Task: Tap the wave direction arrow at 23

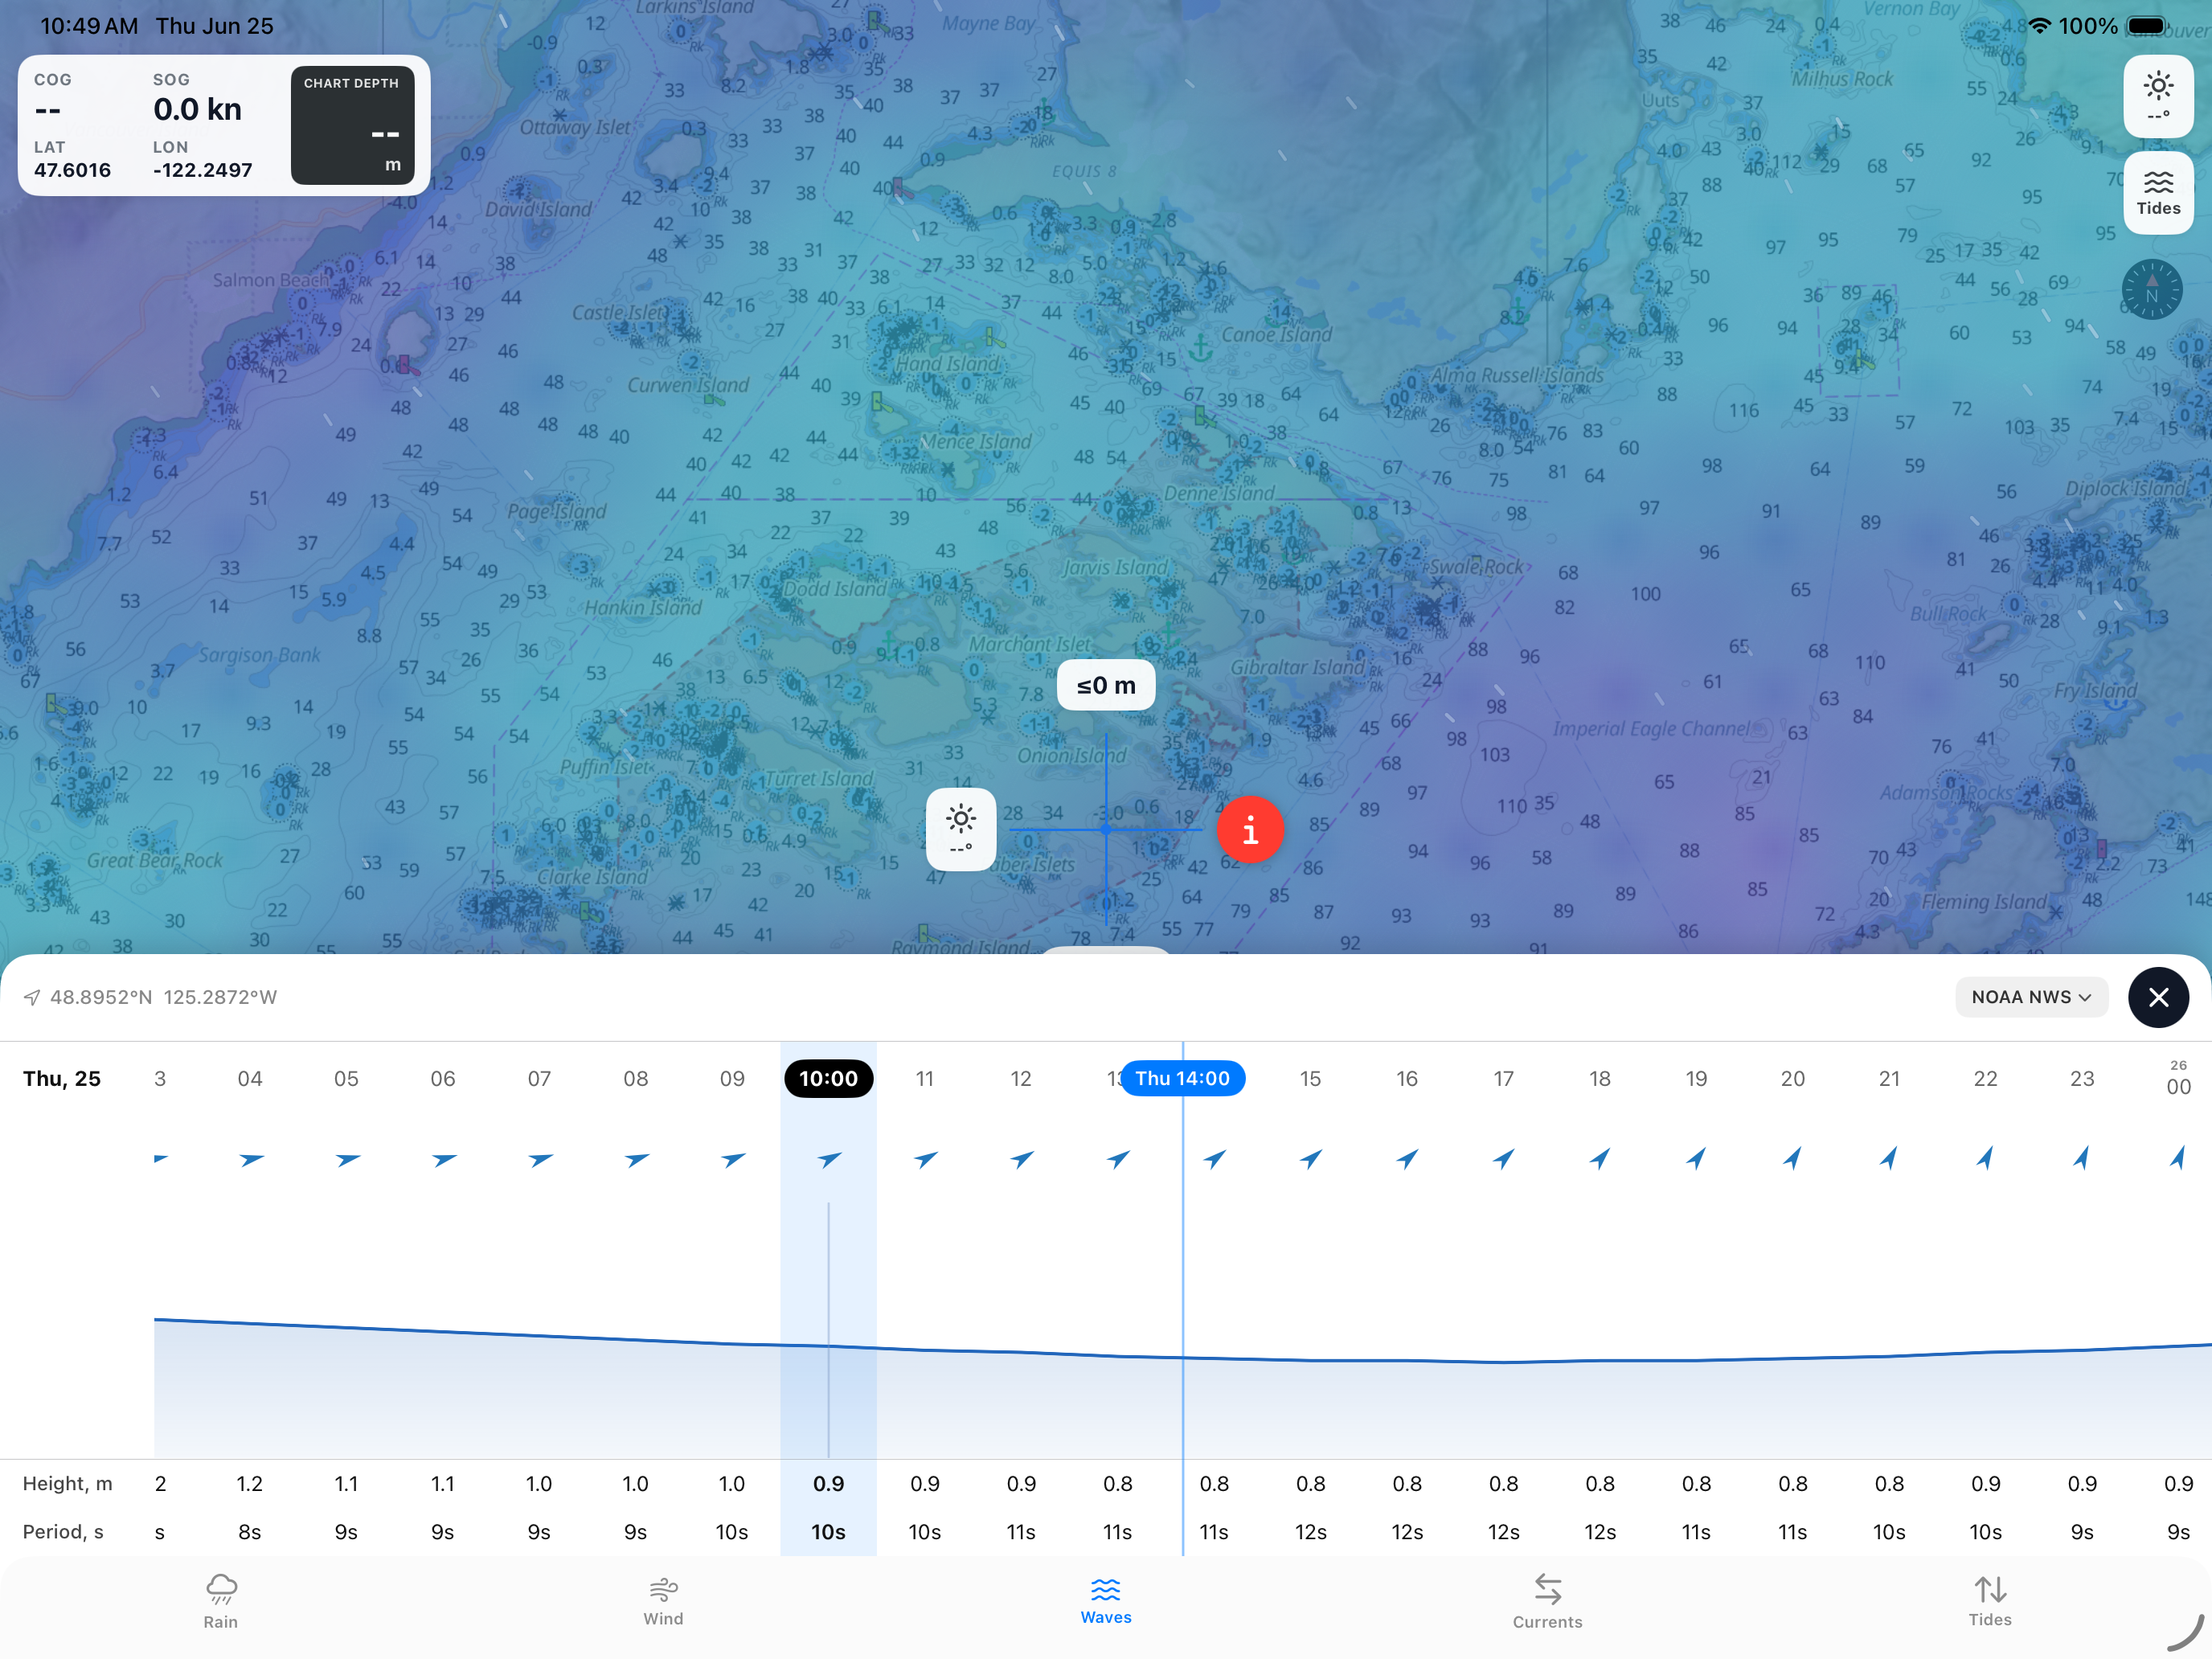Action: tap(2082, 1158)
